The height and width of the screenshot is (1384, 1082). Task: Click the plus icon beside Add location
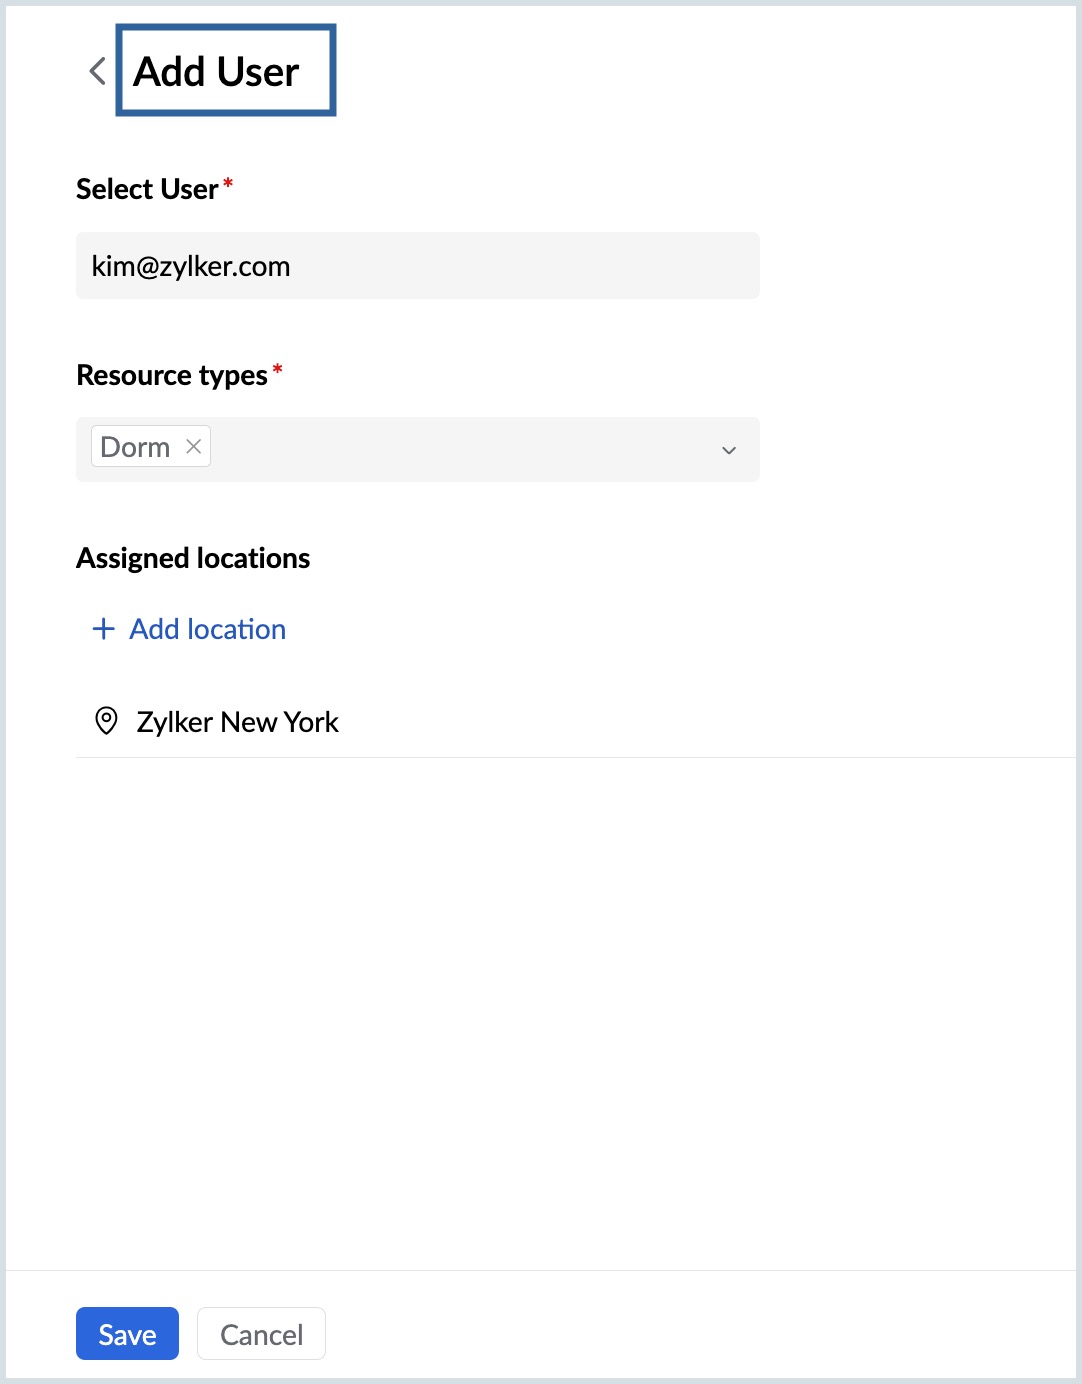point(103,629)
